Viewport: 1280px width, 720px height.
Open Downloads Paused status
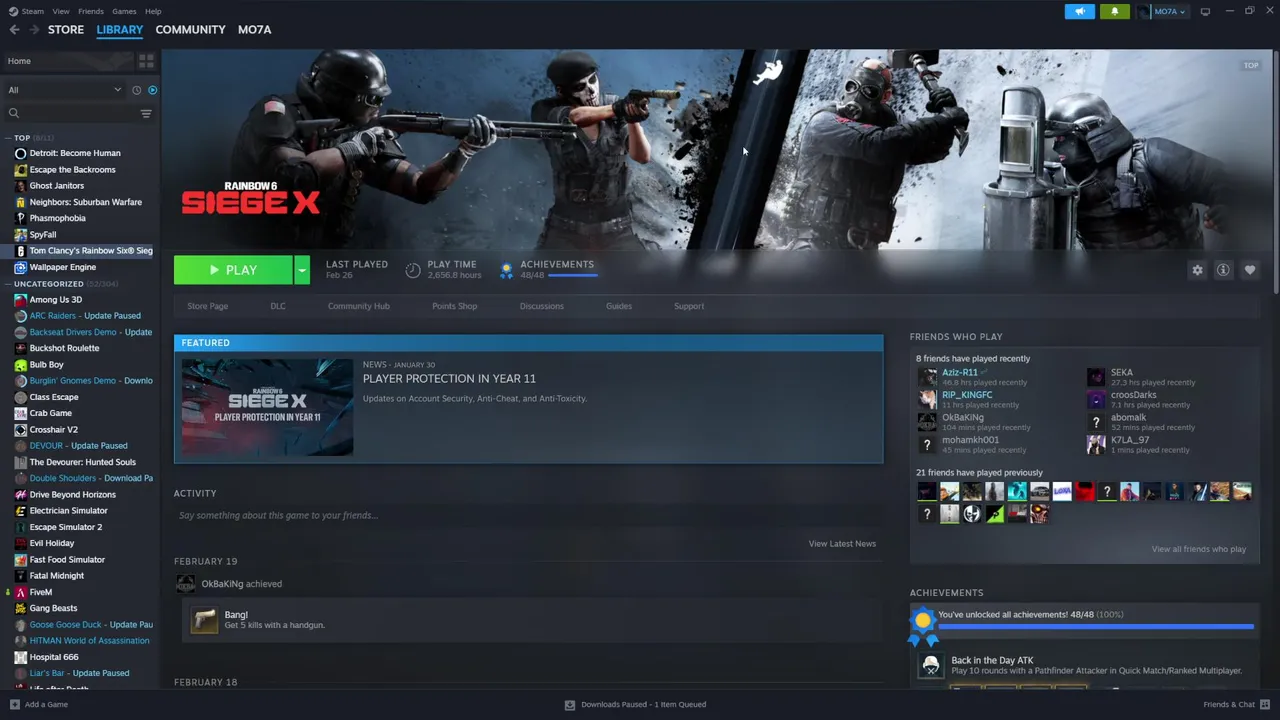coord(636,704)
